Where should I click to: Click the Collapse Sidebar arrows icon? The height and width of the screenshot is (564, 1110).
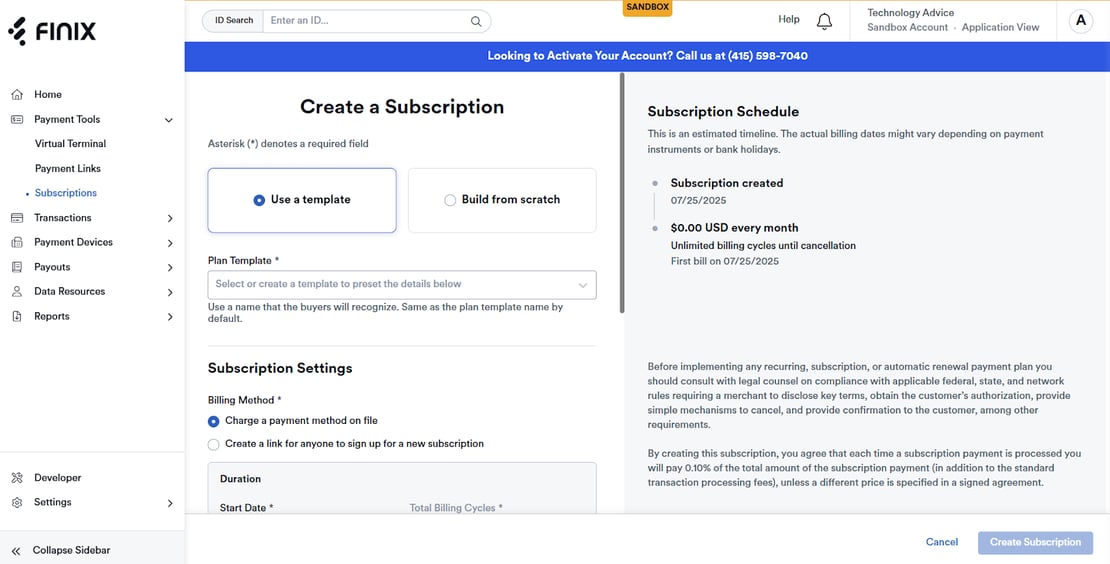pyautogui.click(x=16, y=551)
